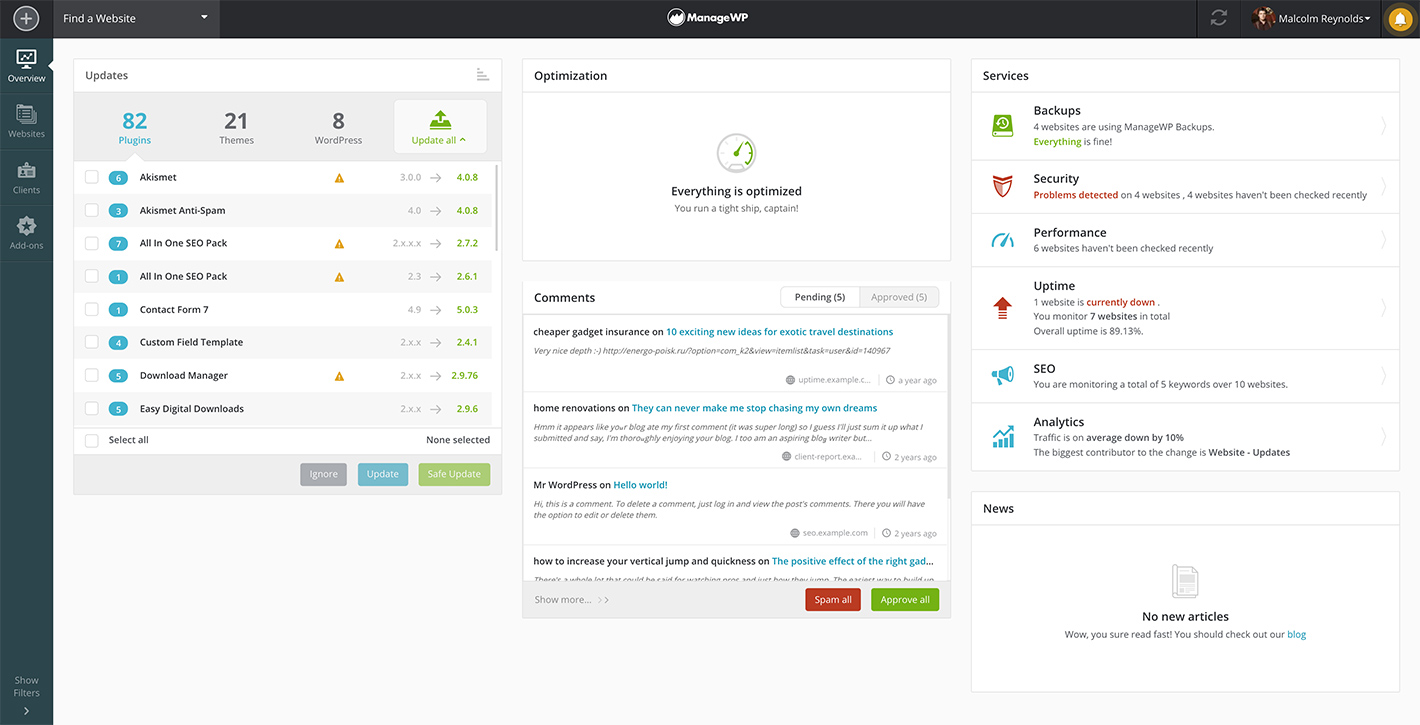The height and width of the screenshot is (725, 1420).
Task: Click the Spam all button
Action: tap(833, 600)
